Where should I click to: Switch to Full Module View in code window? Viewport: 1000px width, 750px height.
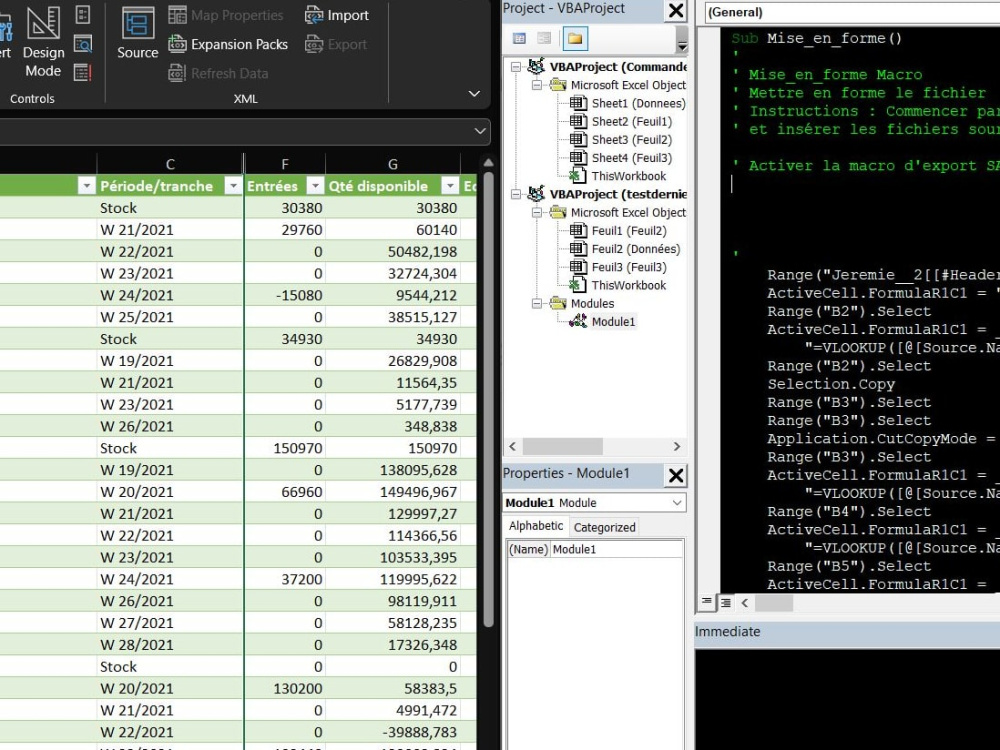click(x=725, y=602)
